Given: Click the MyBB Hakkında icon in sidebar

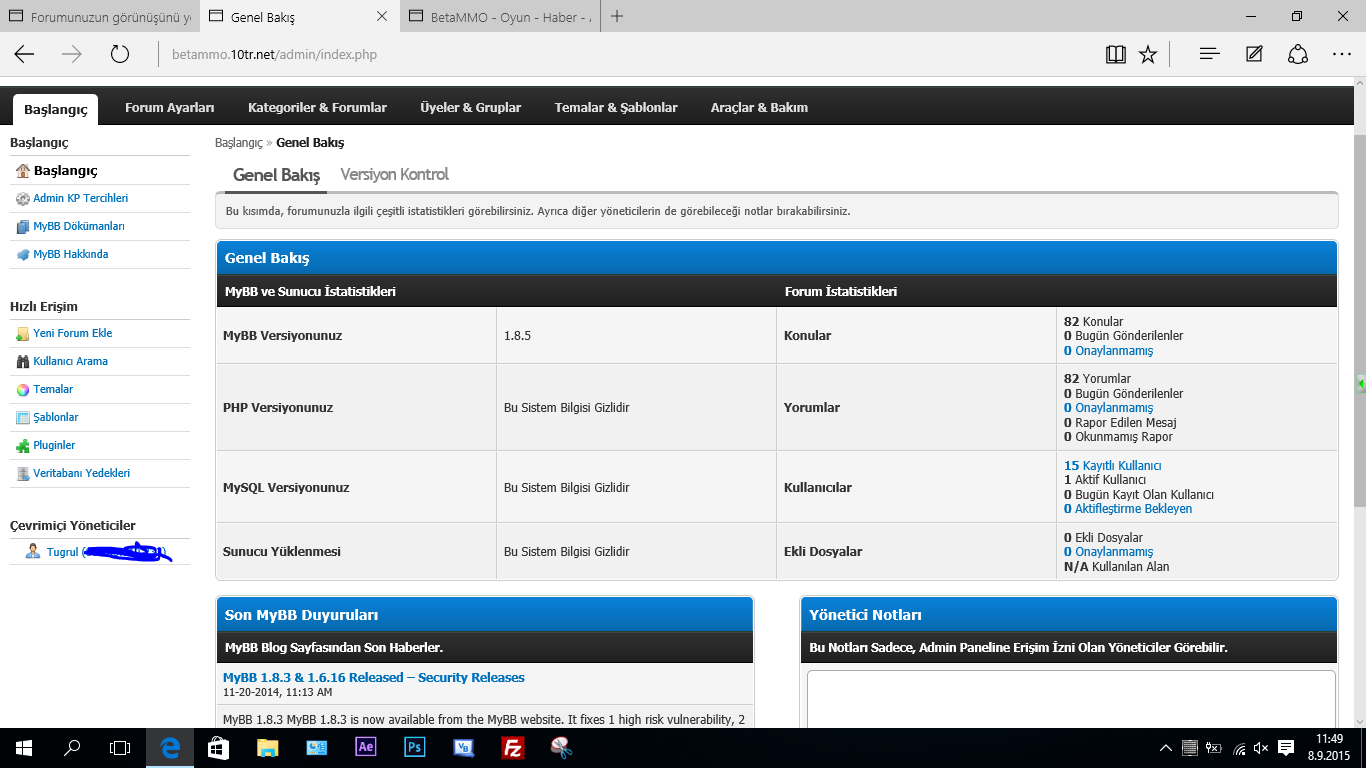Looking at the screenshot, I should click(x=23, y=255).
